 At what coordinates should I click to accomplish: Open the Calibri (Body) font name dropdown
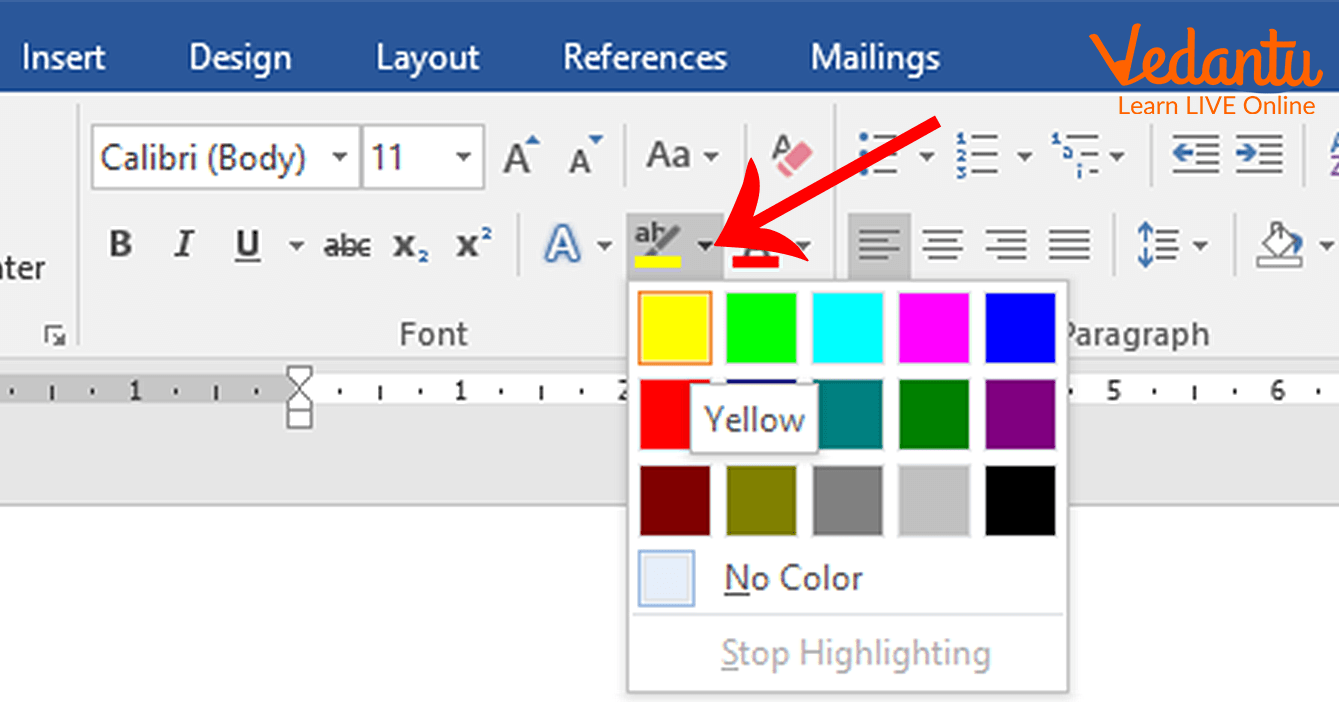tap(340, 157)
